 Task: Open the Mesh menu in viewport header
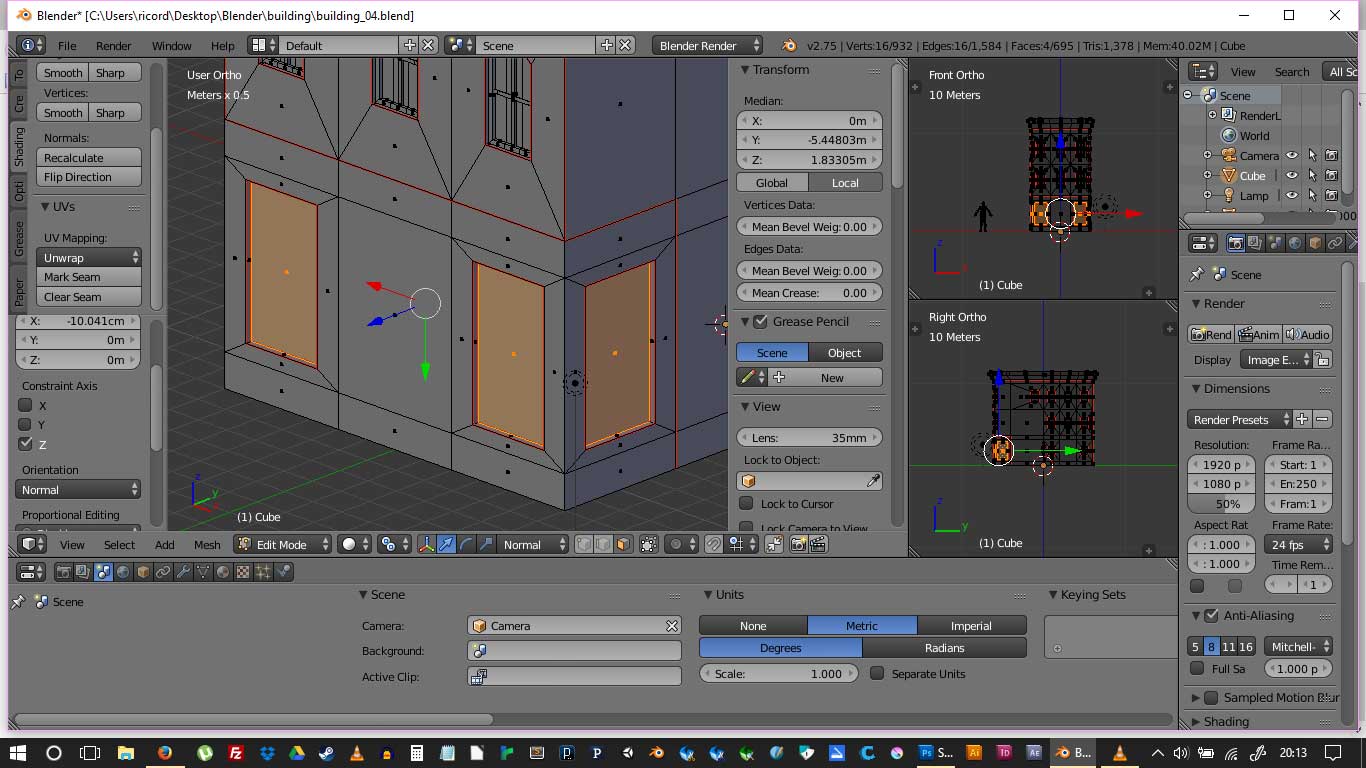click(207, 545)
